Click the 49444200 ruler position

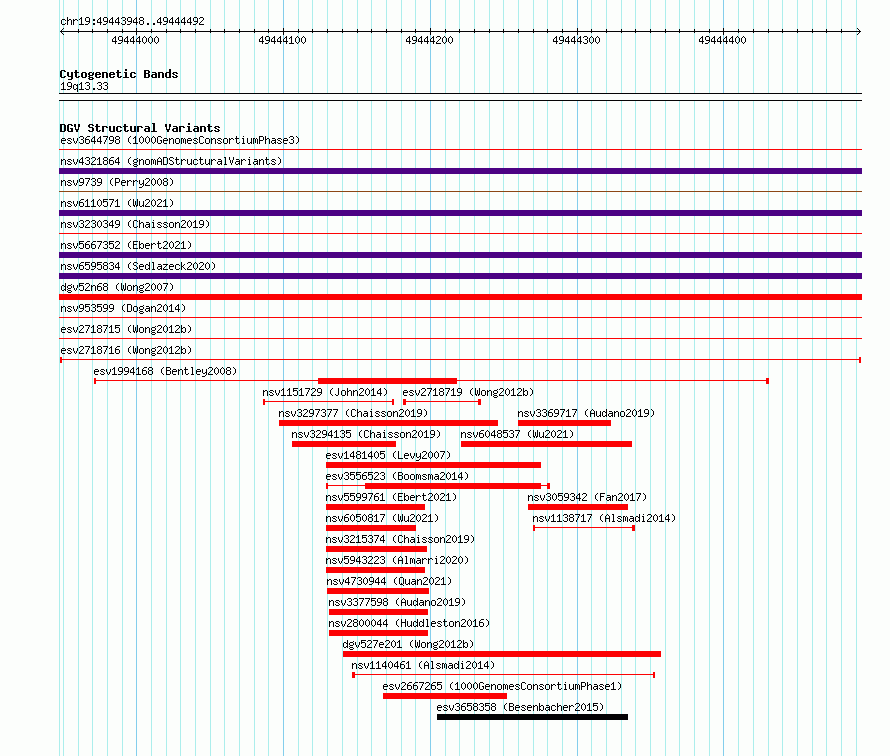click(429, 40)
